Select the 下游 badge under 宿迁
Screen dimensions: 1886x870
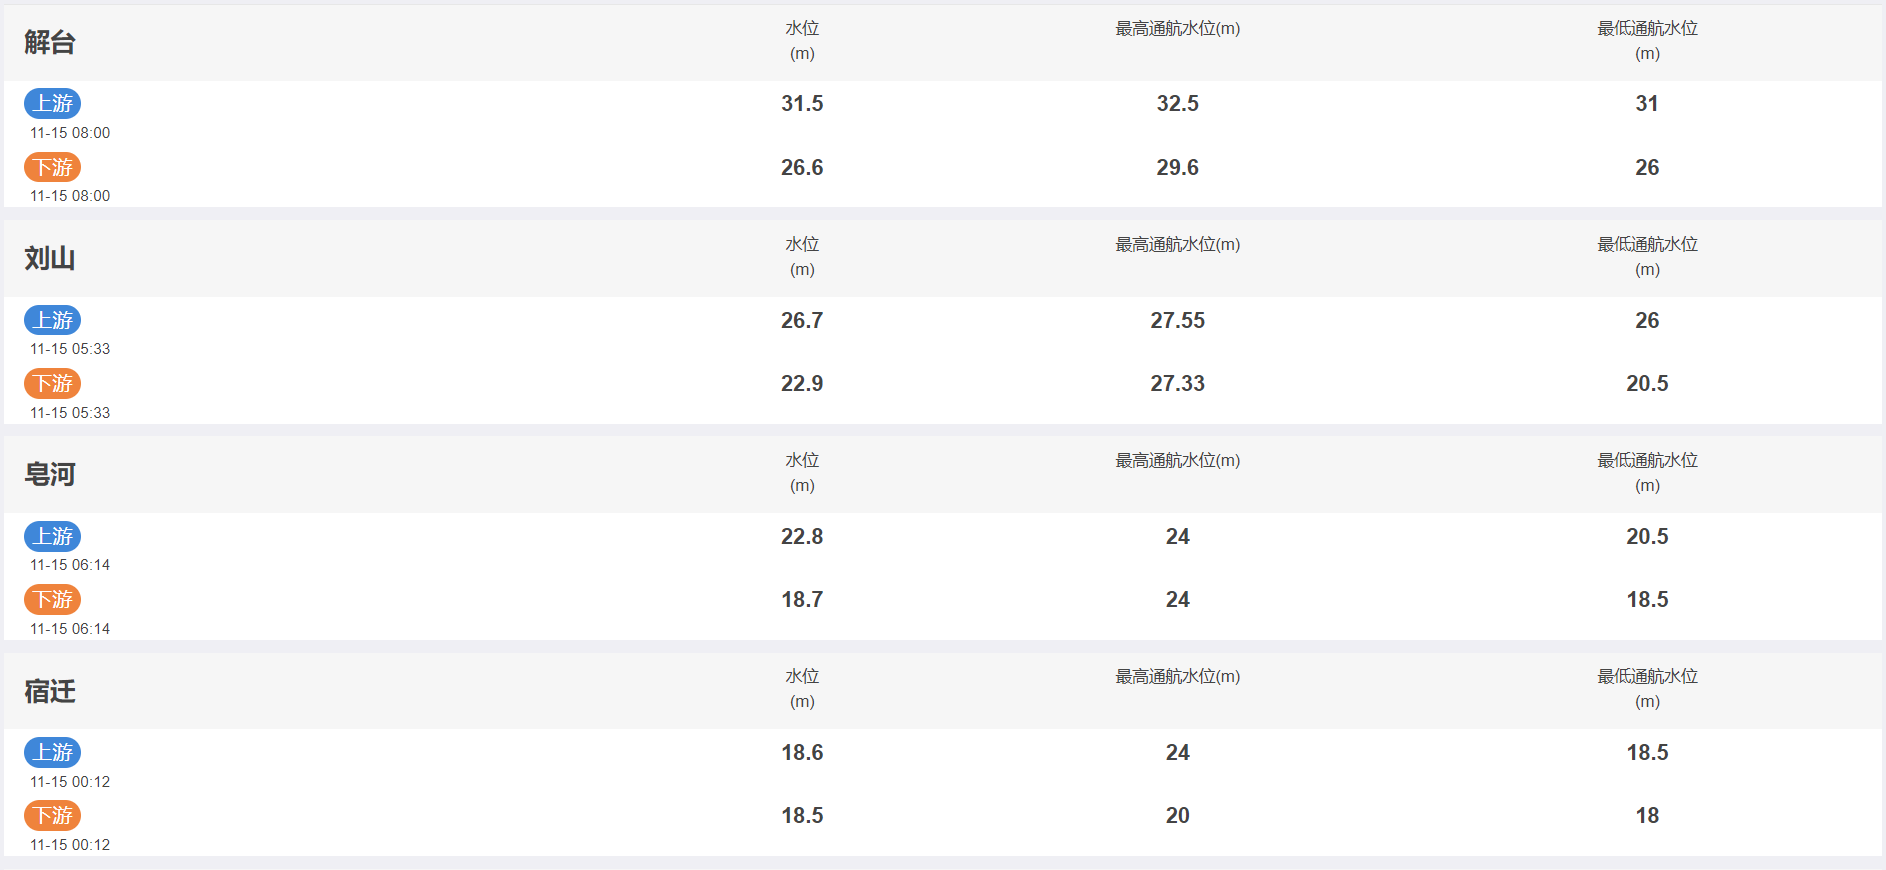point(52,815)
